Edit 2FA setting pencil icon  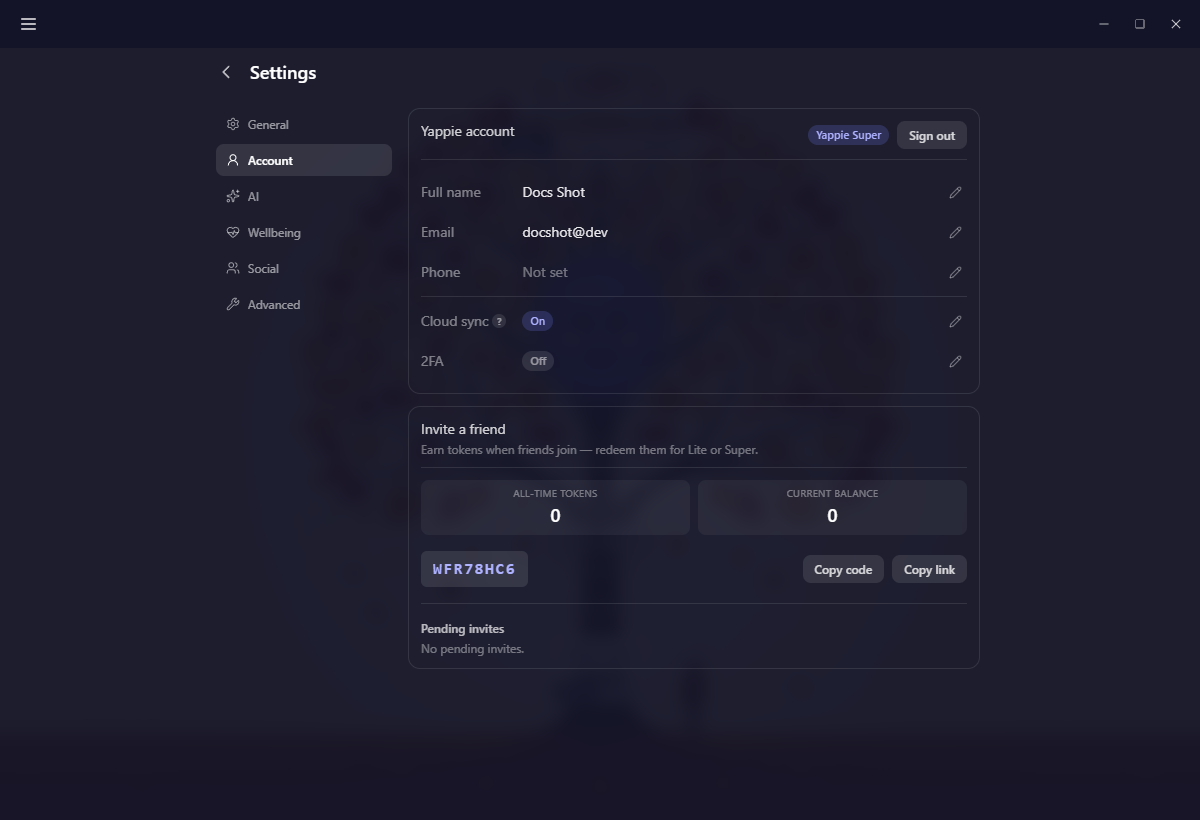tap(955, 361)
